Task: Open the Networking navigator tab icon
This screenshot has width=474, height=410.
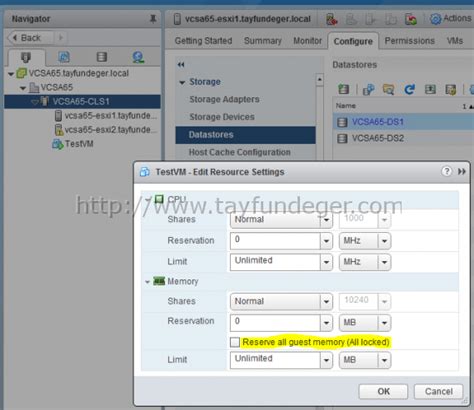Action: tap(138, 57)
